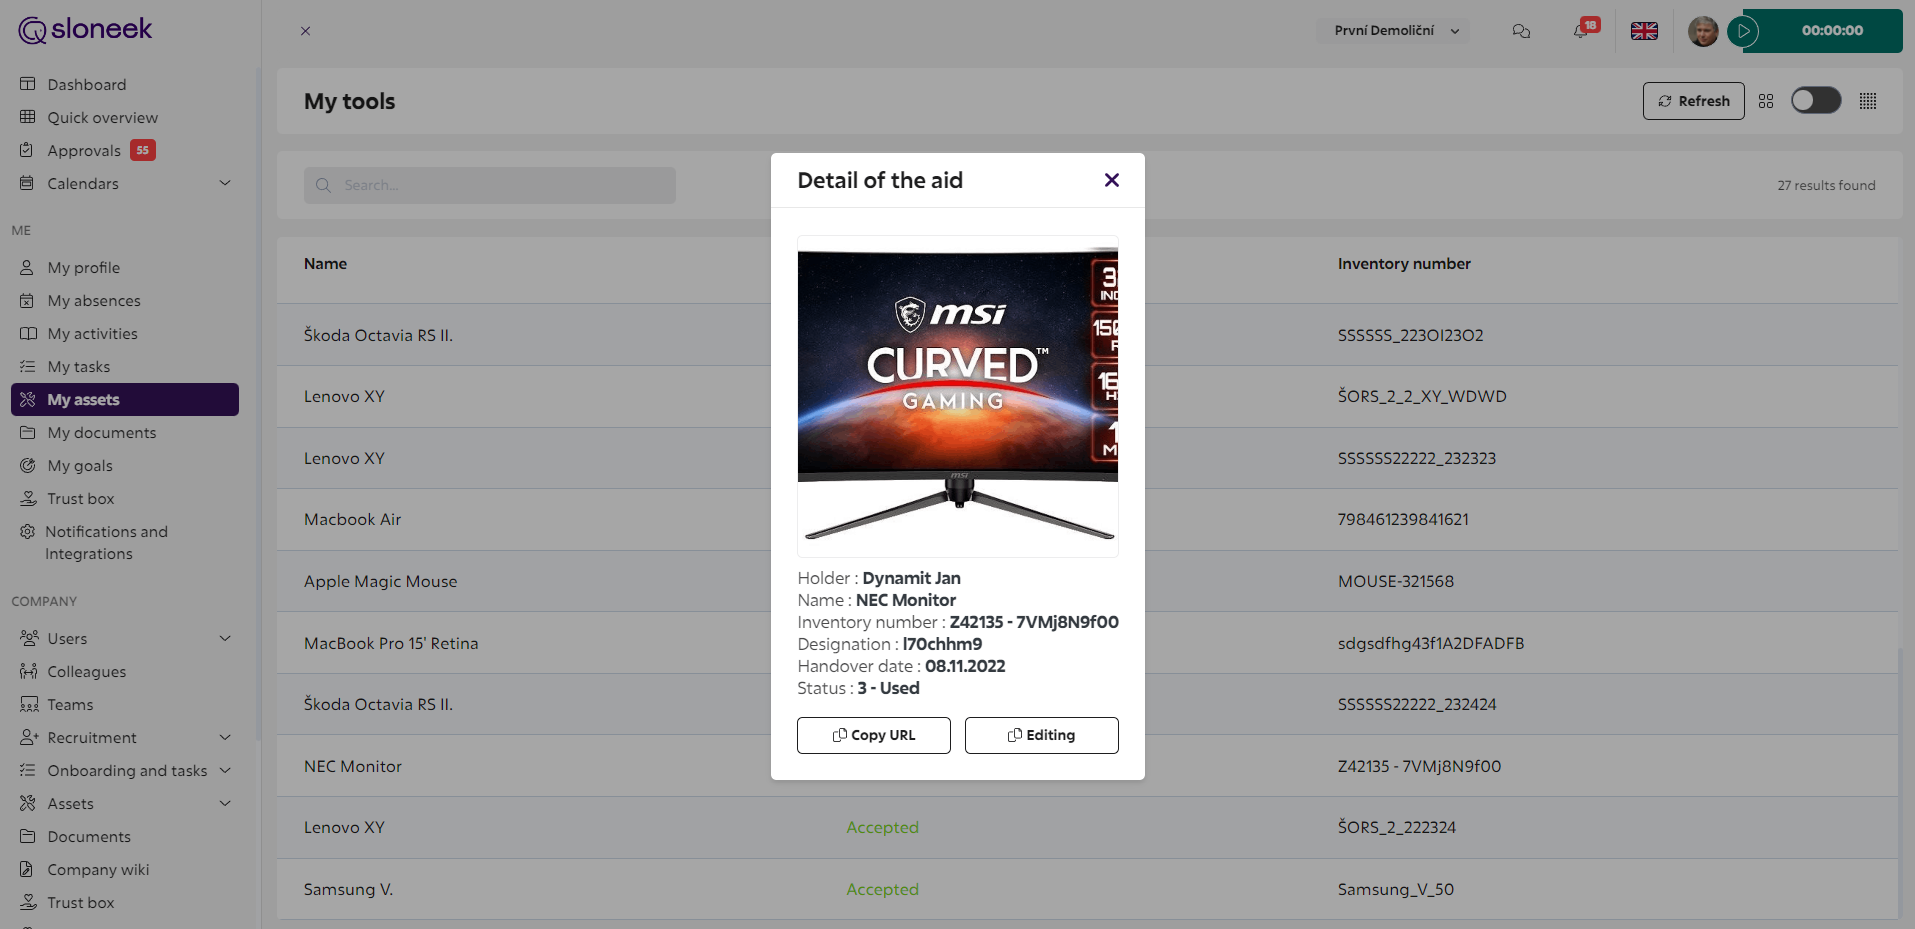Expand Onboarding and tasks chevron
Screen dimensions: 1915x929
[x=225, y=770]
